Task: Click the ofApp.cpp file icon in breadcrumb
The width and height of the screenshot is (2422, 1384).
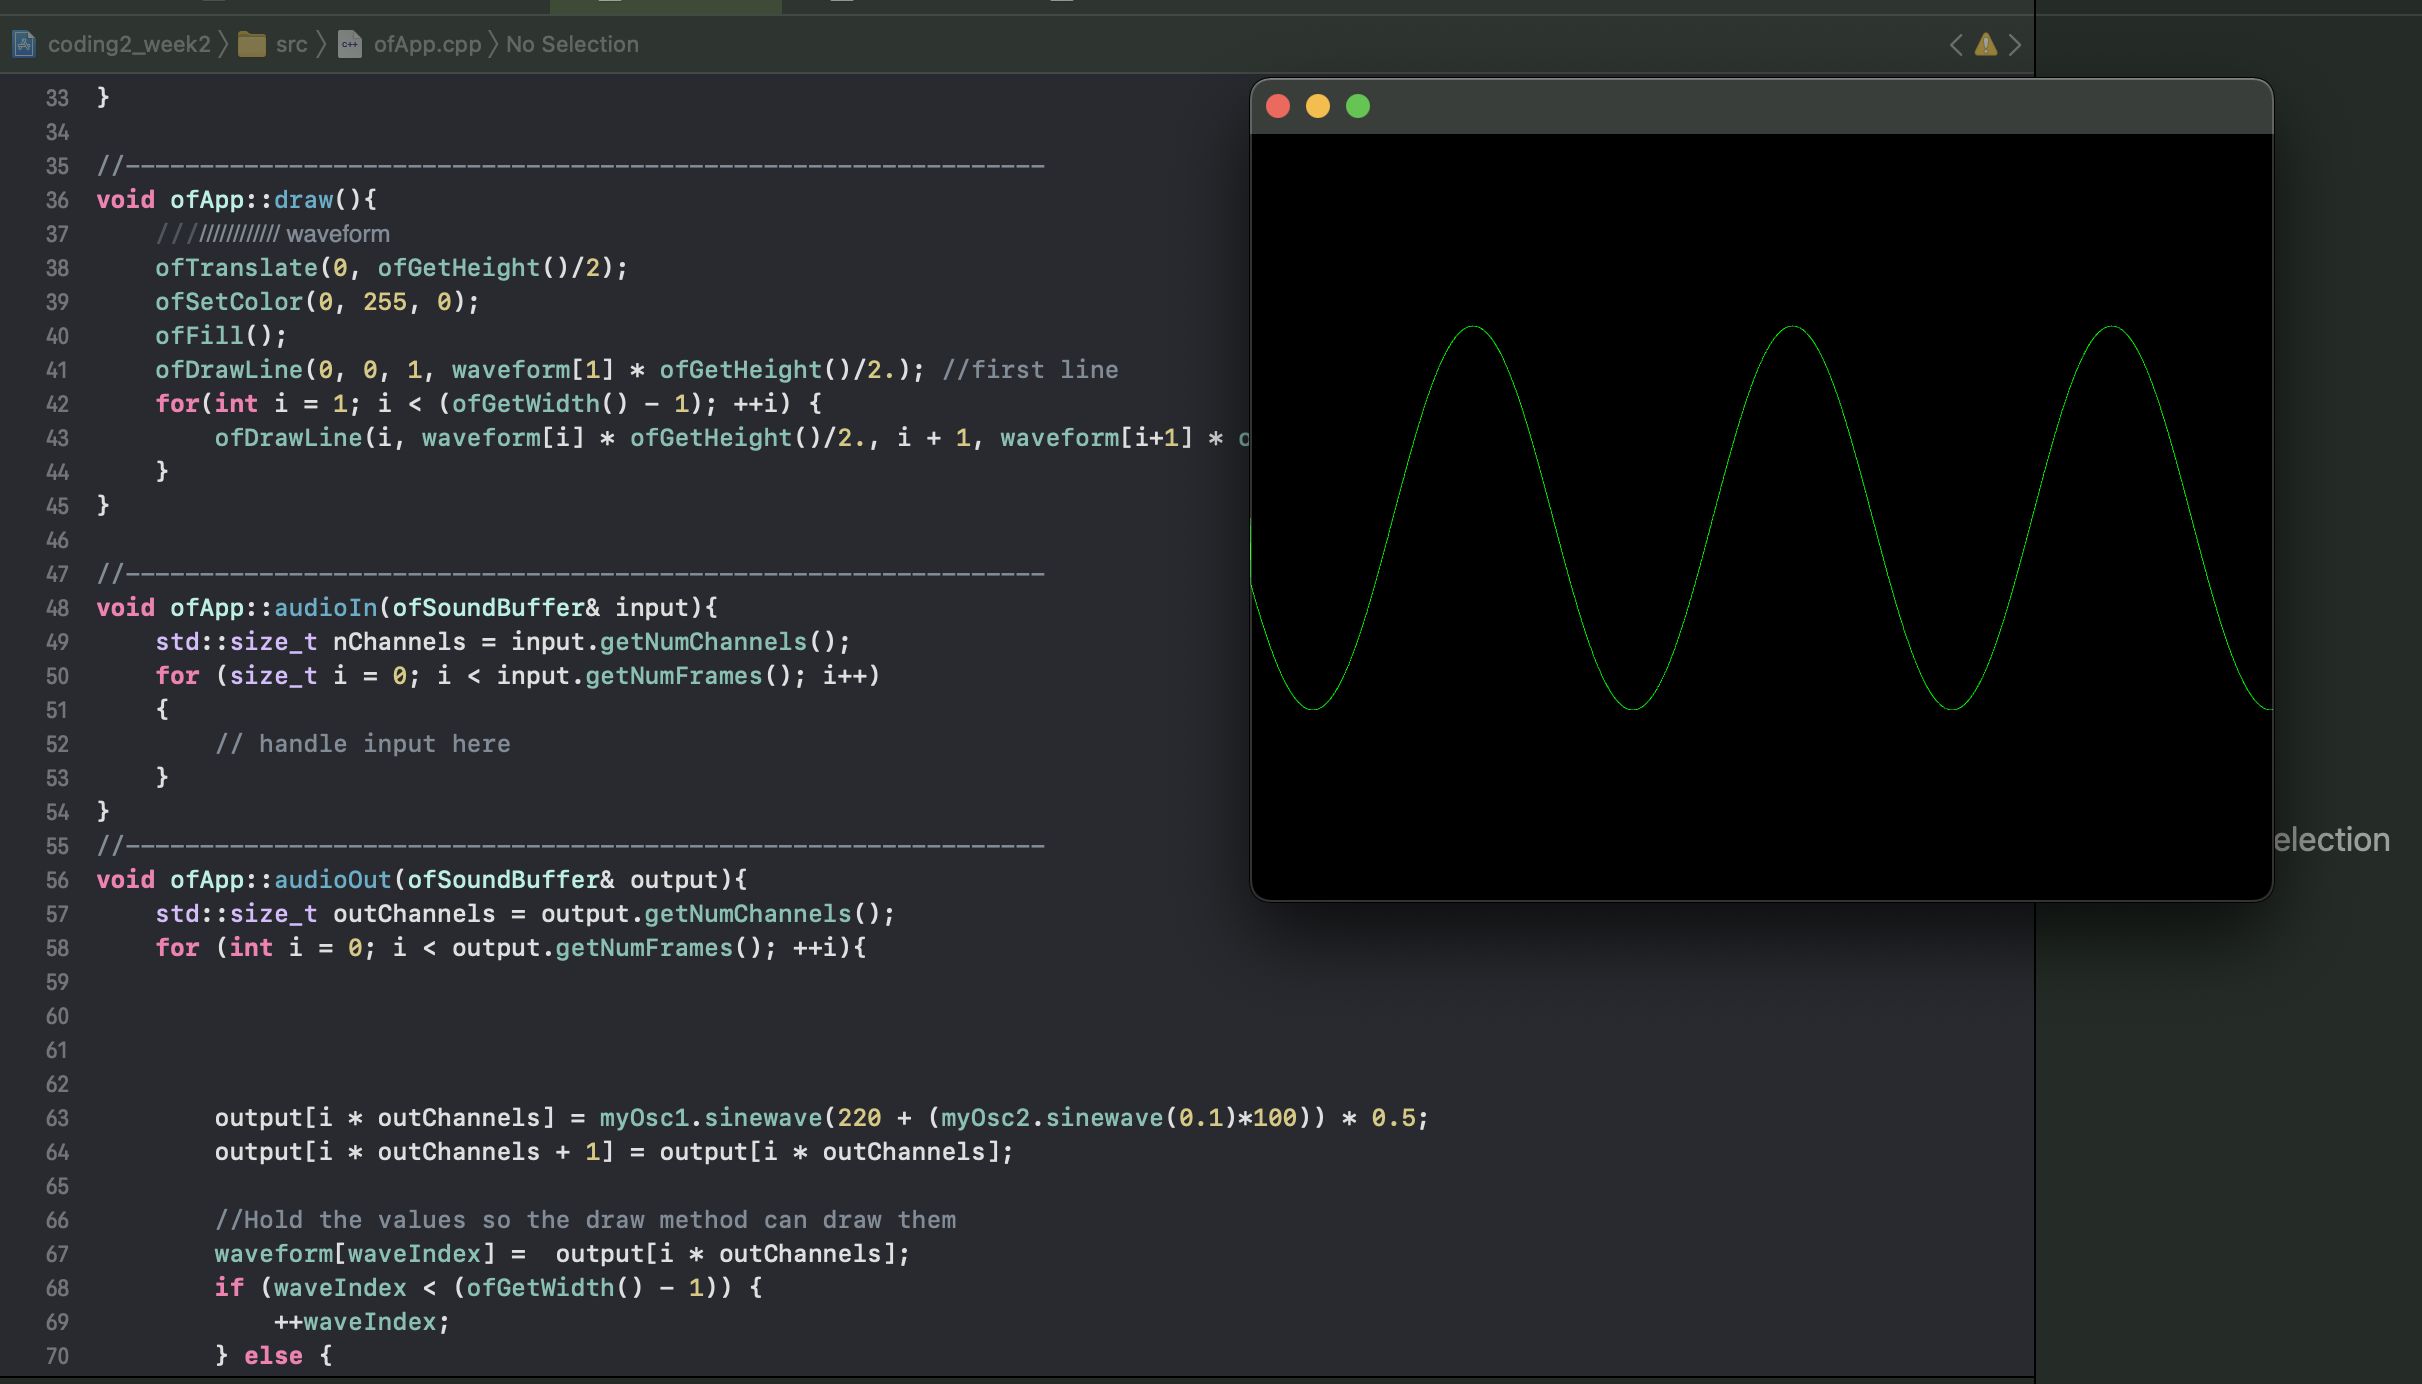Action: (350, 44)
